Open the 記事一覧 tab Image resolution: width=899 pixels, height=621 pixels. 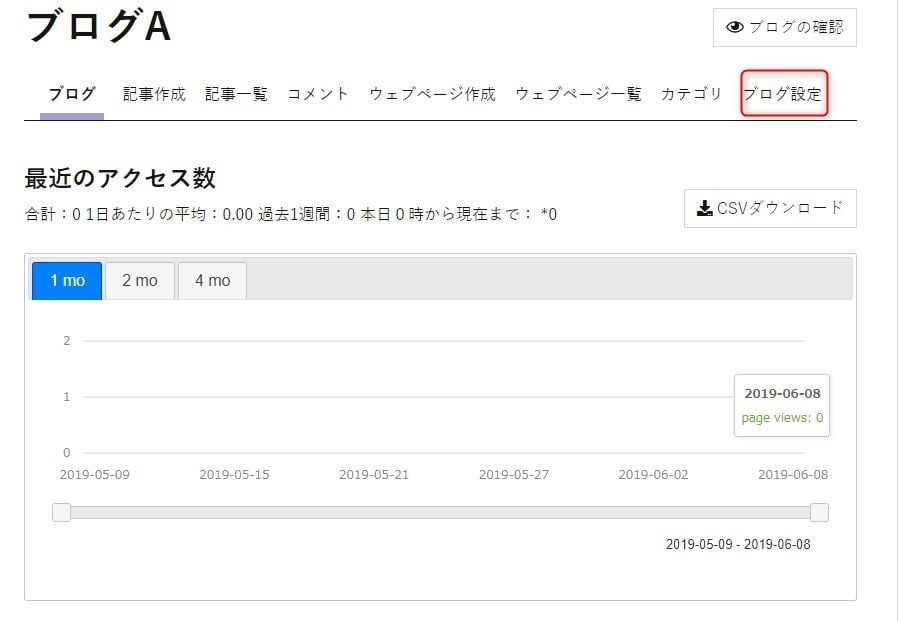point(236,93)
